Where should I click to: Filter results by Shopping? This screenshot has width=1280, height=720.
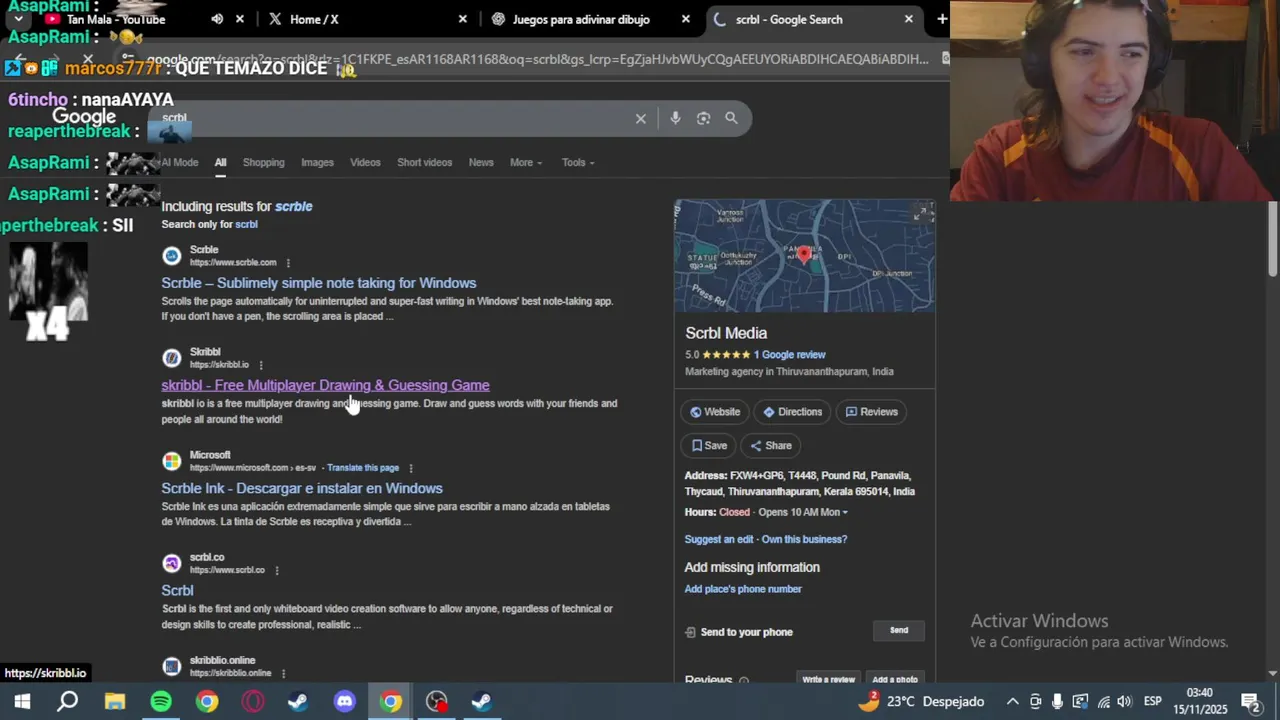tap(263, 163)
